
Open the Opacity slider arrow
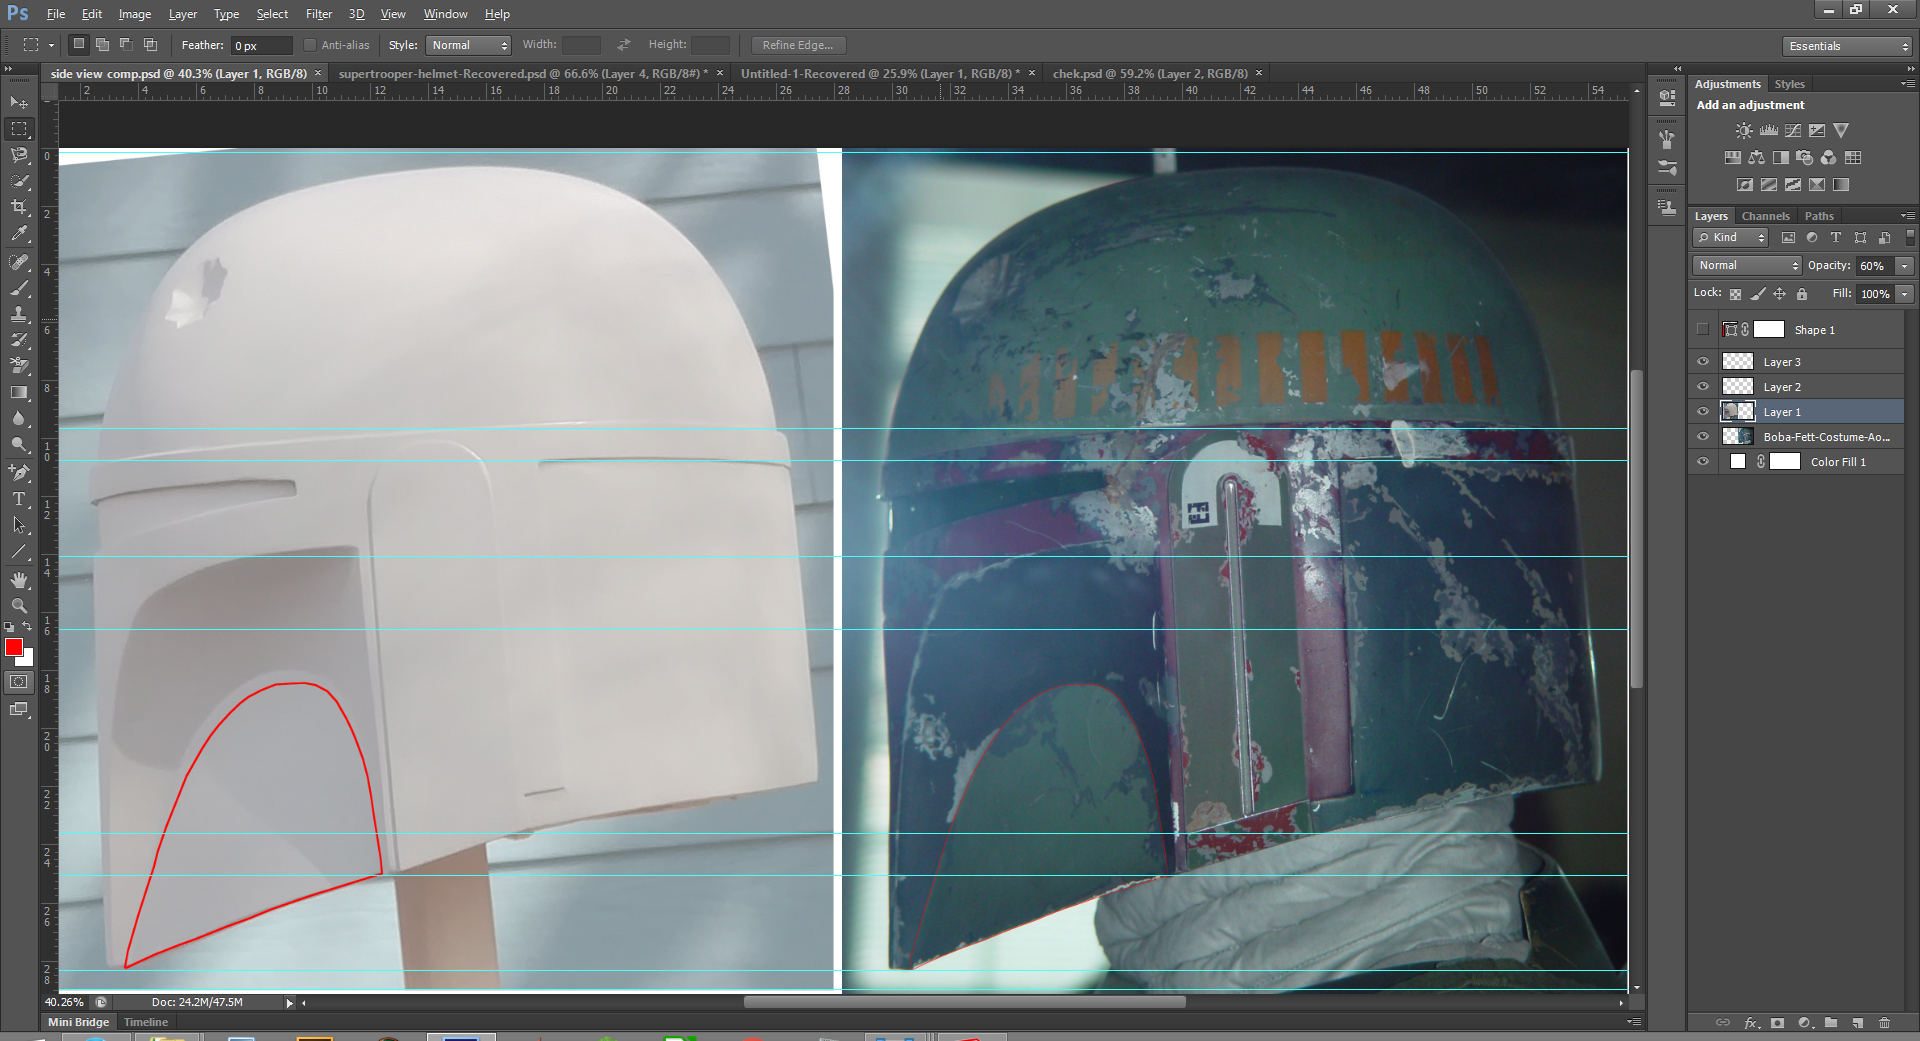(x=1905, y=266)
